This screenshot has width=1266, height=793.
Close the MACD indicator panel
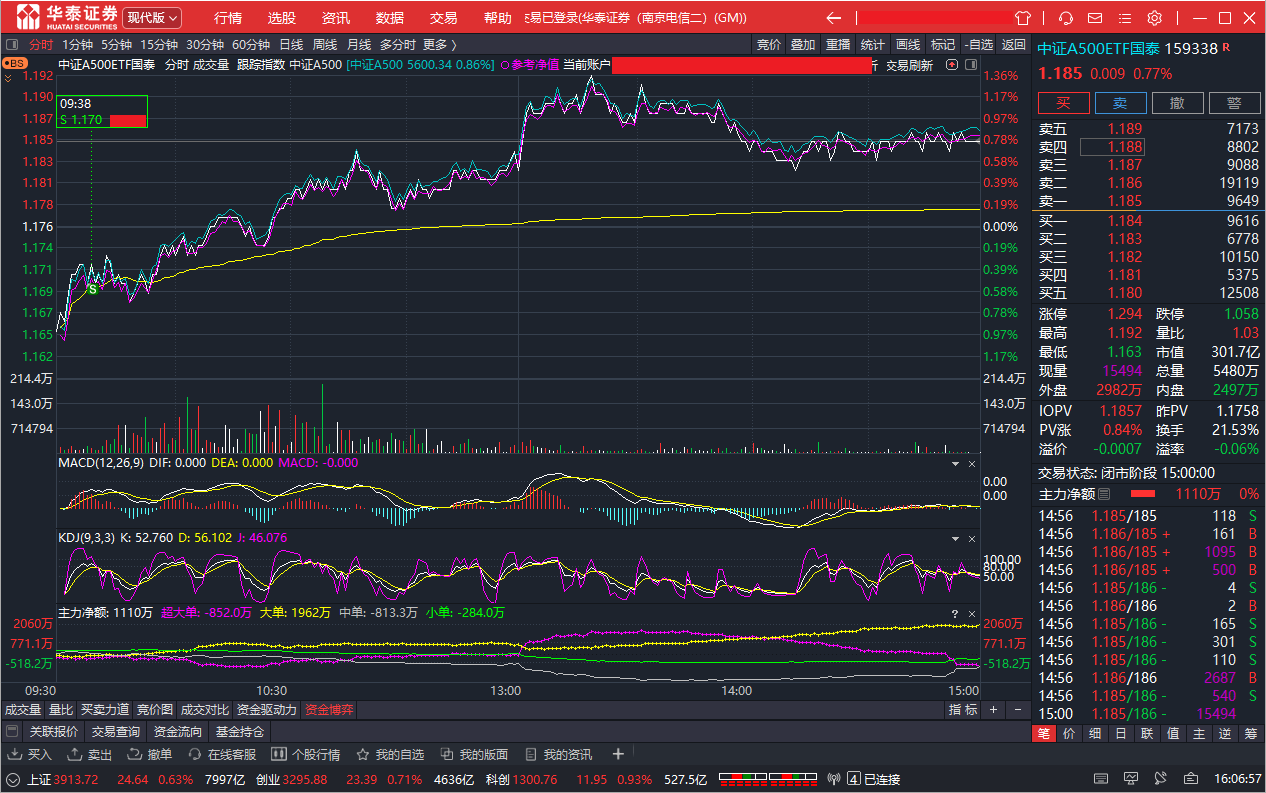point(971,464)
